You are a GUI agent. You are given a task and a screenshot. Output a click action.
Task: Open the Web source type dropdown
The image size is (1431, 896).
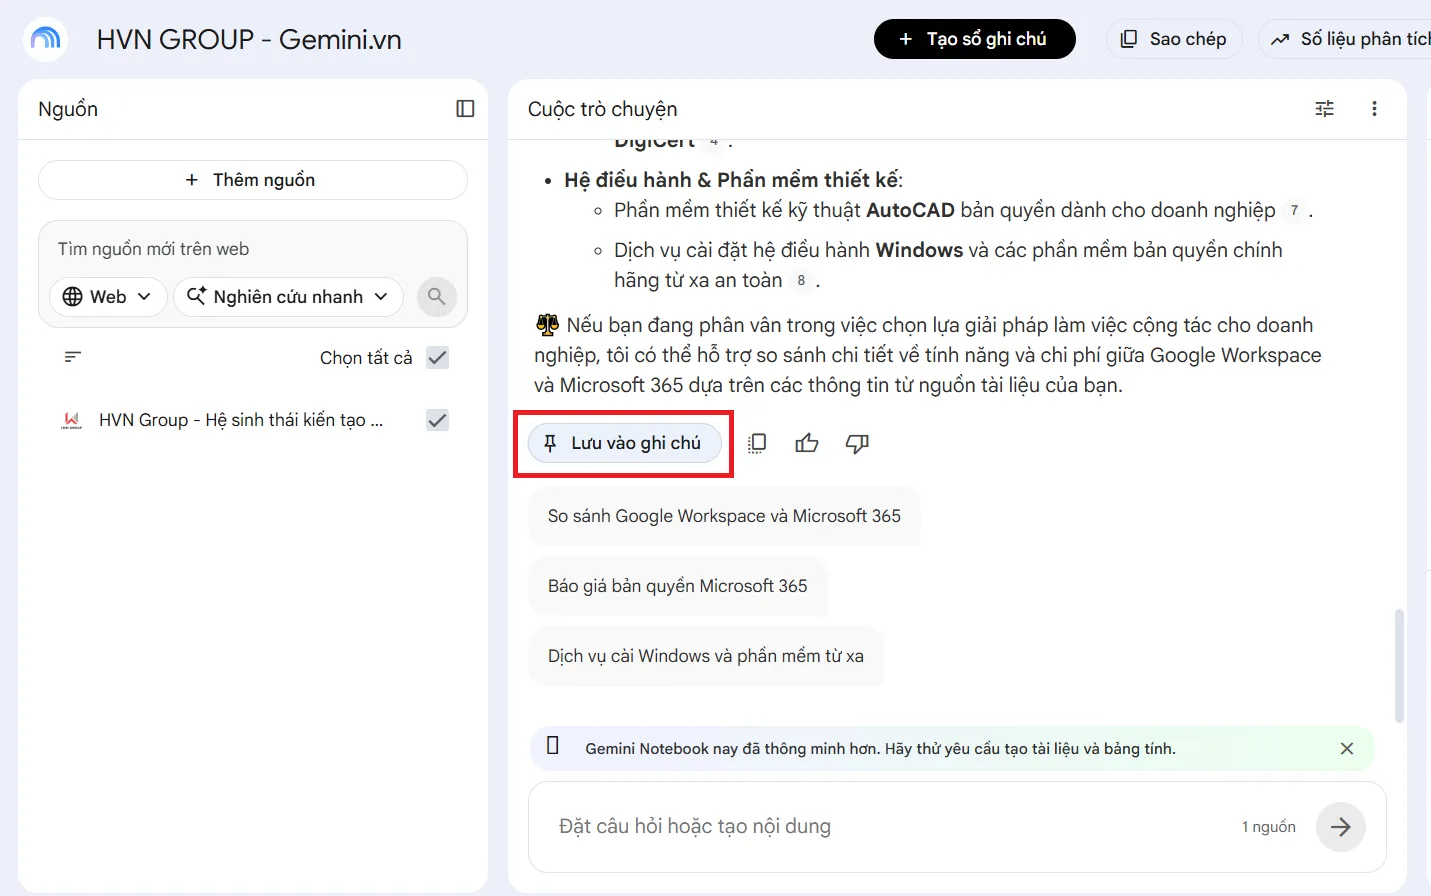pyautogui.click(x=108, y=297)
